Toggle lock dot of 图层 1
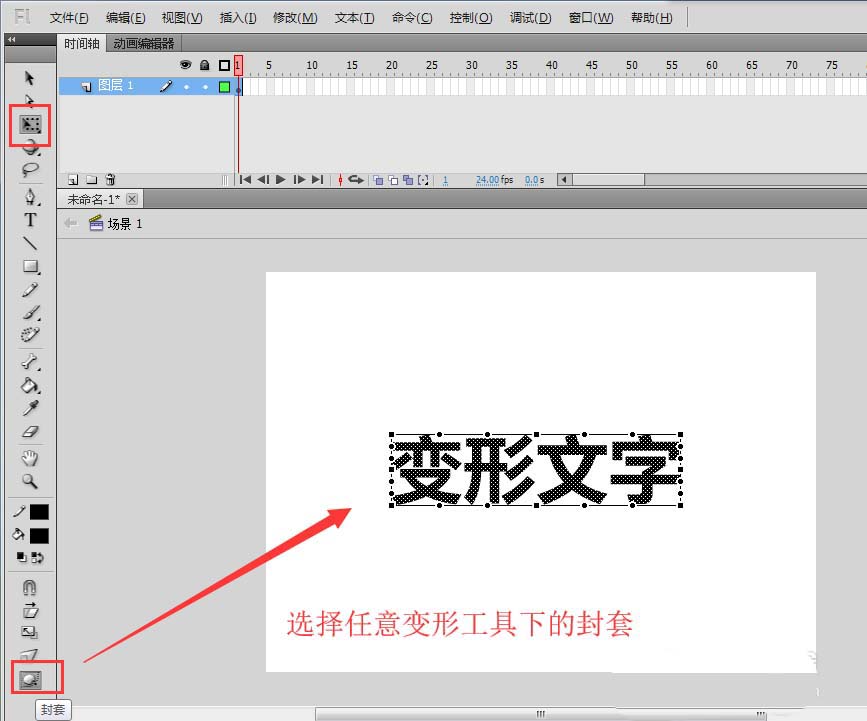Viewport: 867px width, 721px height. click(x=205, y=87)
